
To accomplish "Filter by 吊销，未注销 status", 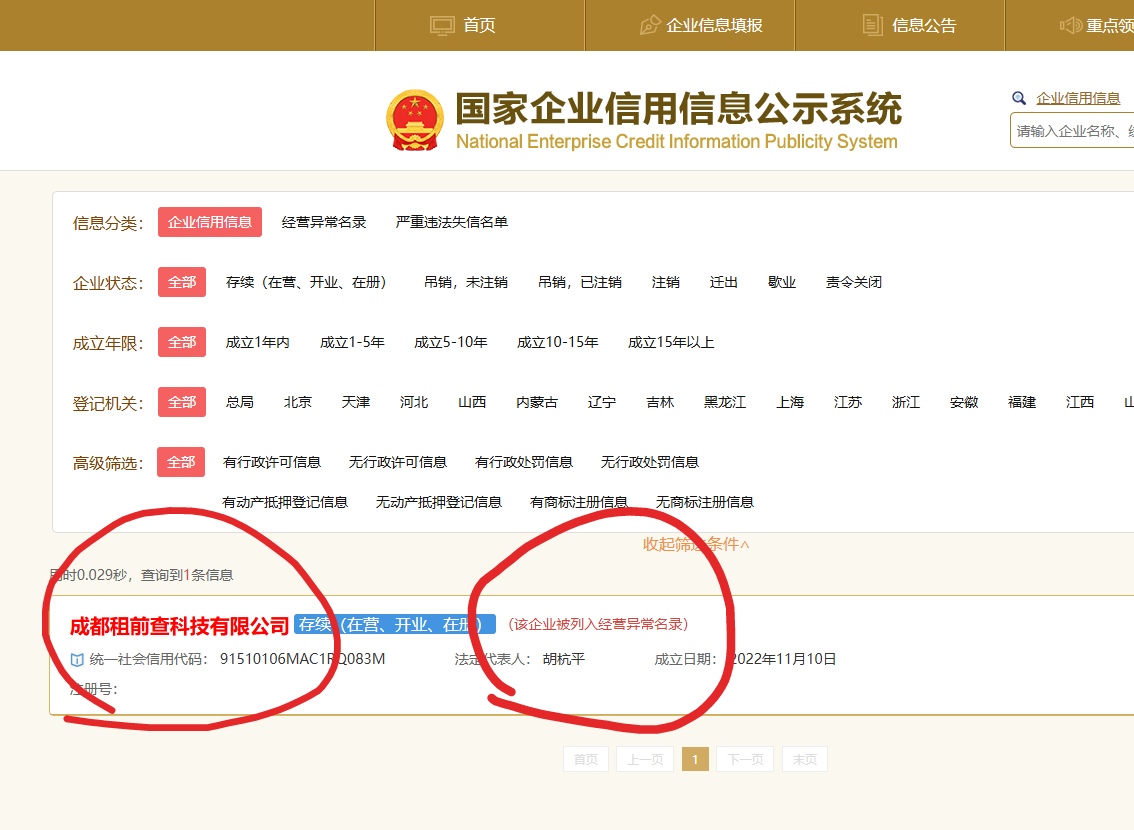I will pyautogui.click(x=466, y=282).
